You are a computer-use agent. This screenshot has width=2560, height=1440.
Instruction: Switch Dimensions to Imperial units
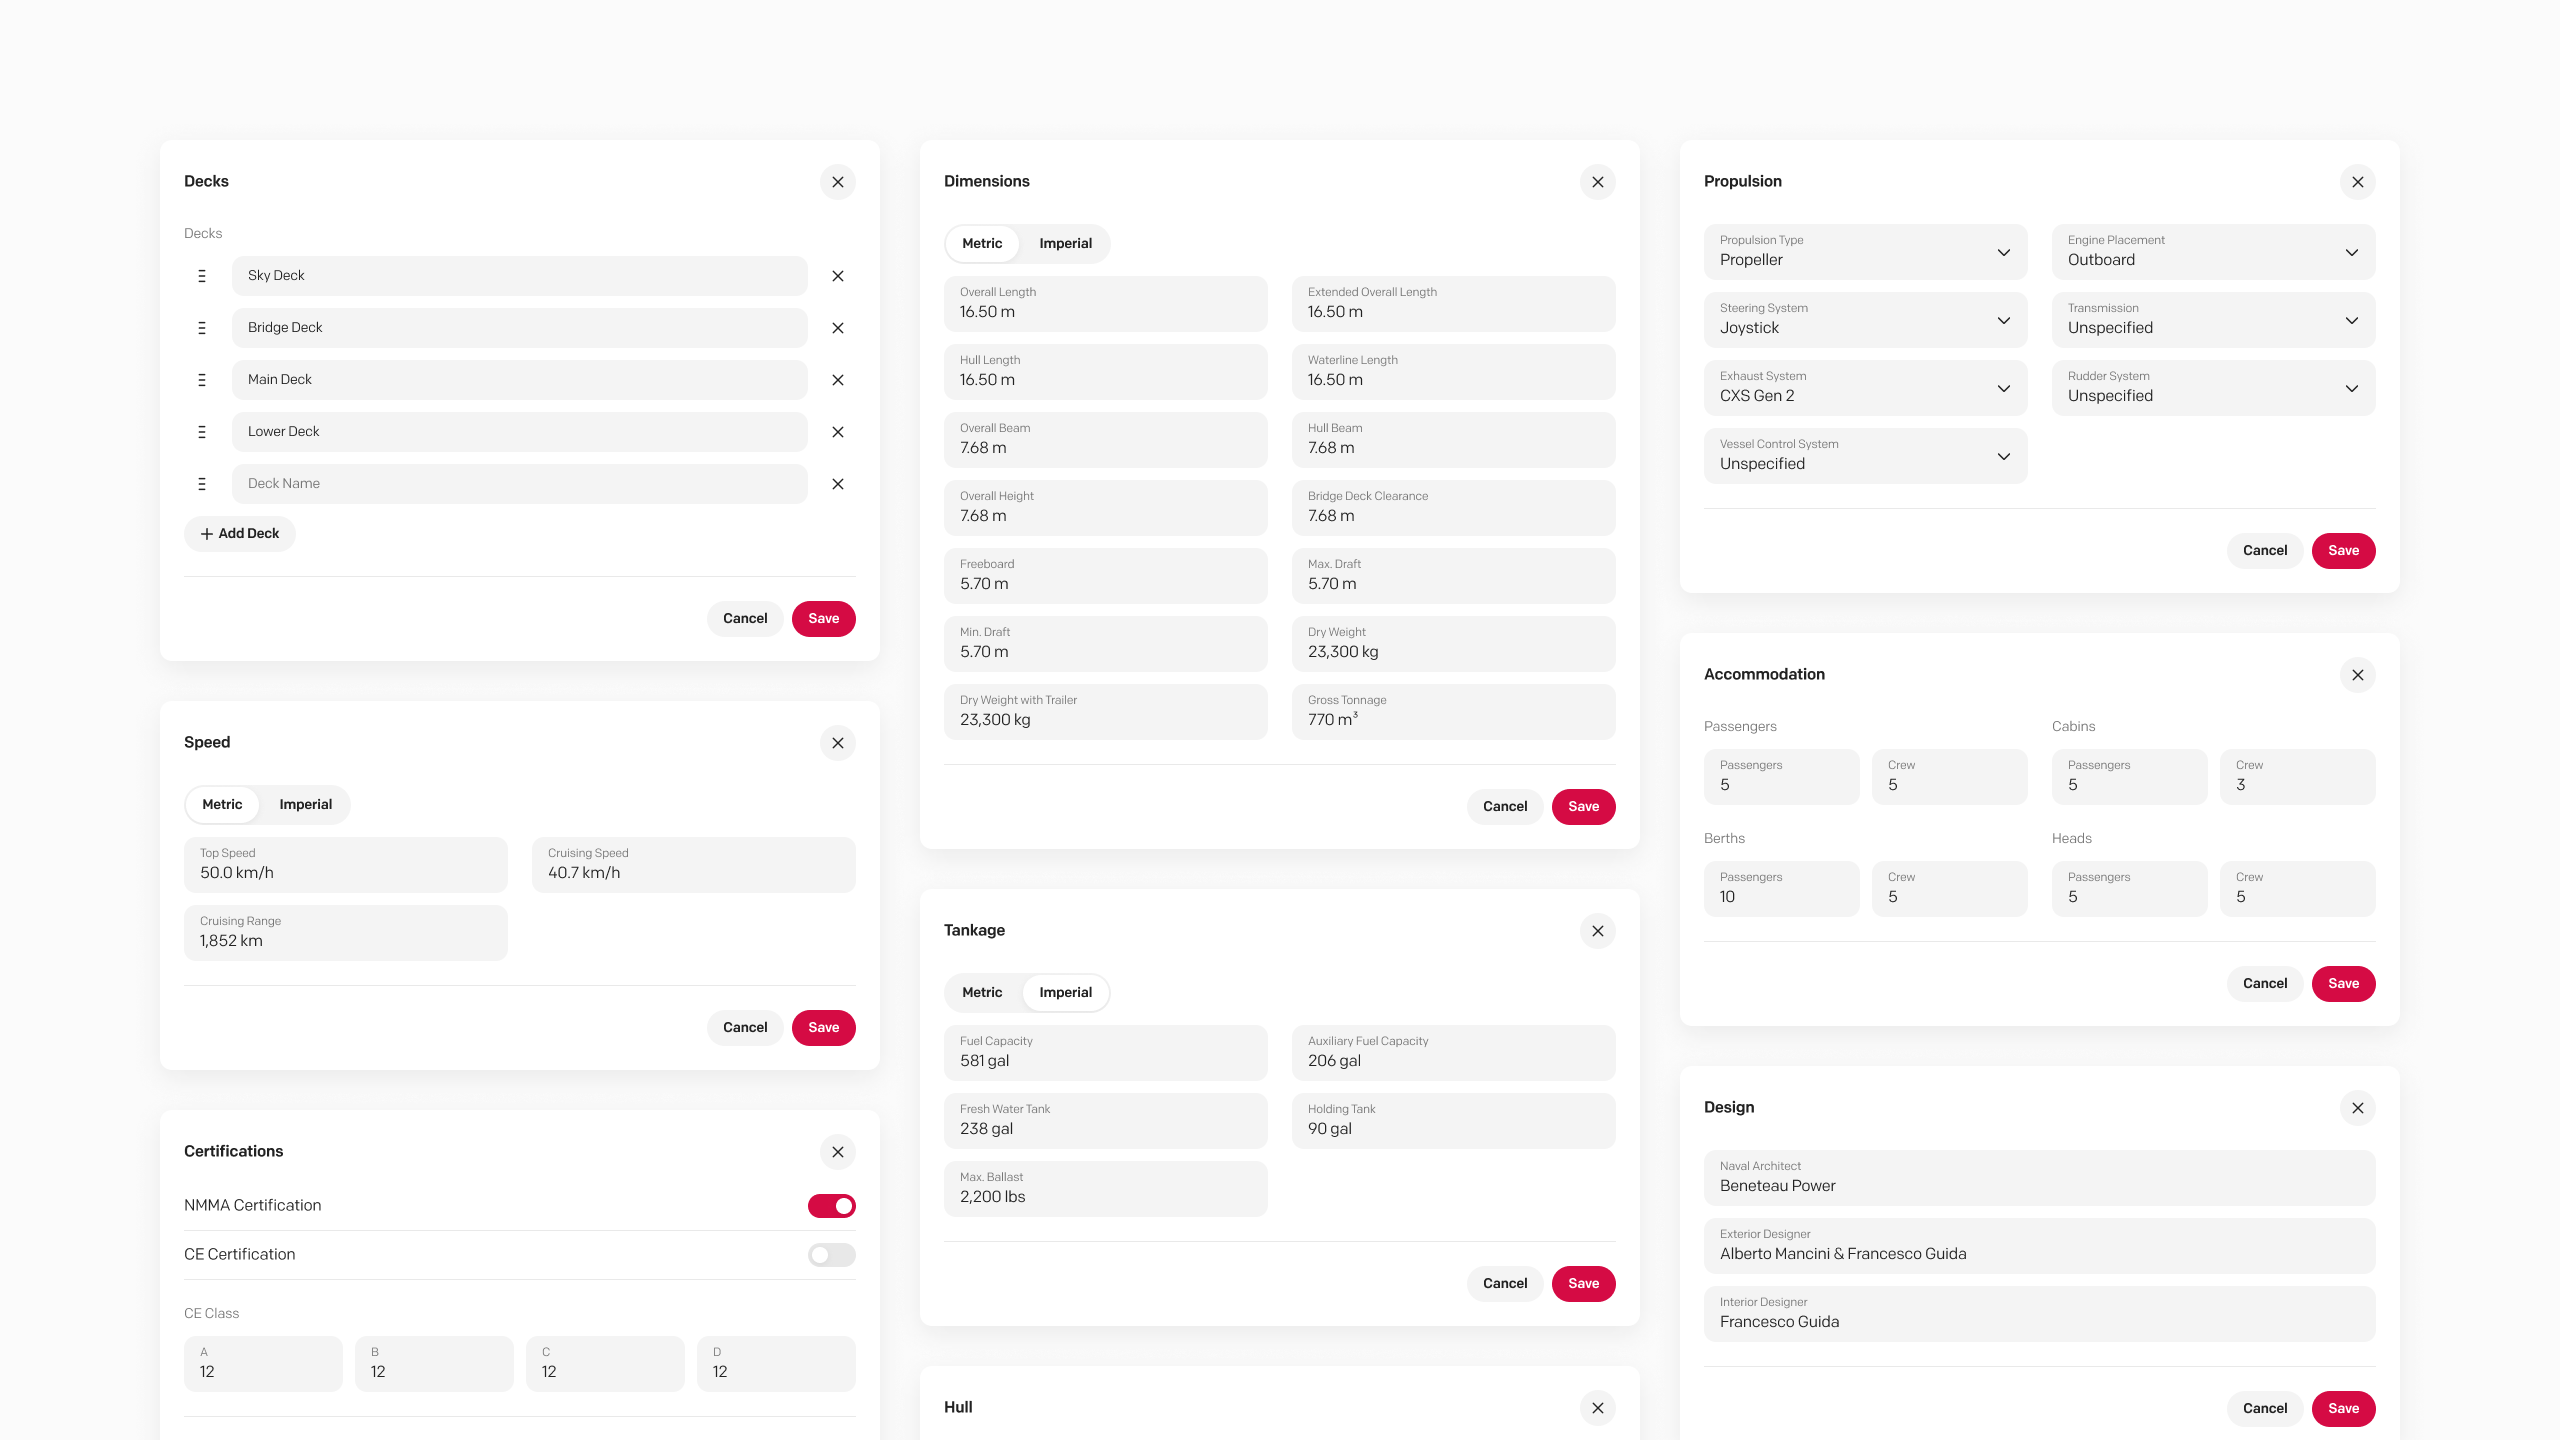pyautogui.click(x=1065, y=244)
